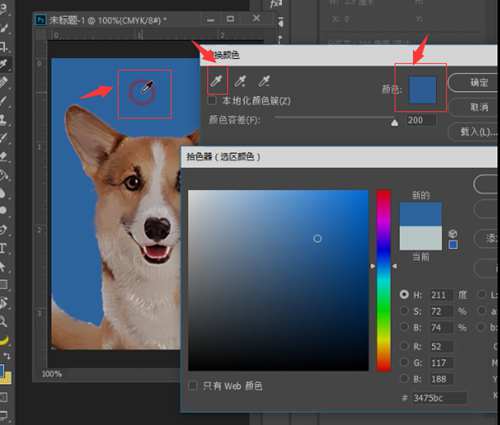Select the Eraser tool
This screenshot has height=425, width=500.
tap(3, 156)
